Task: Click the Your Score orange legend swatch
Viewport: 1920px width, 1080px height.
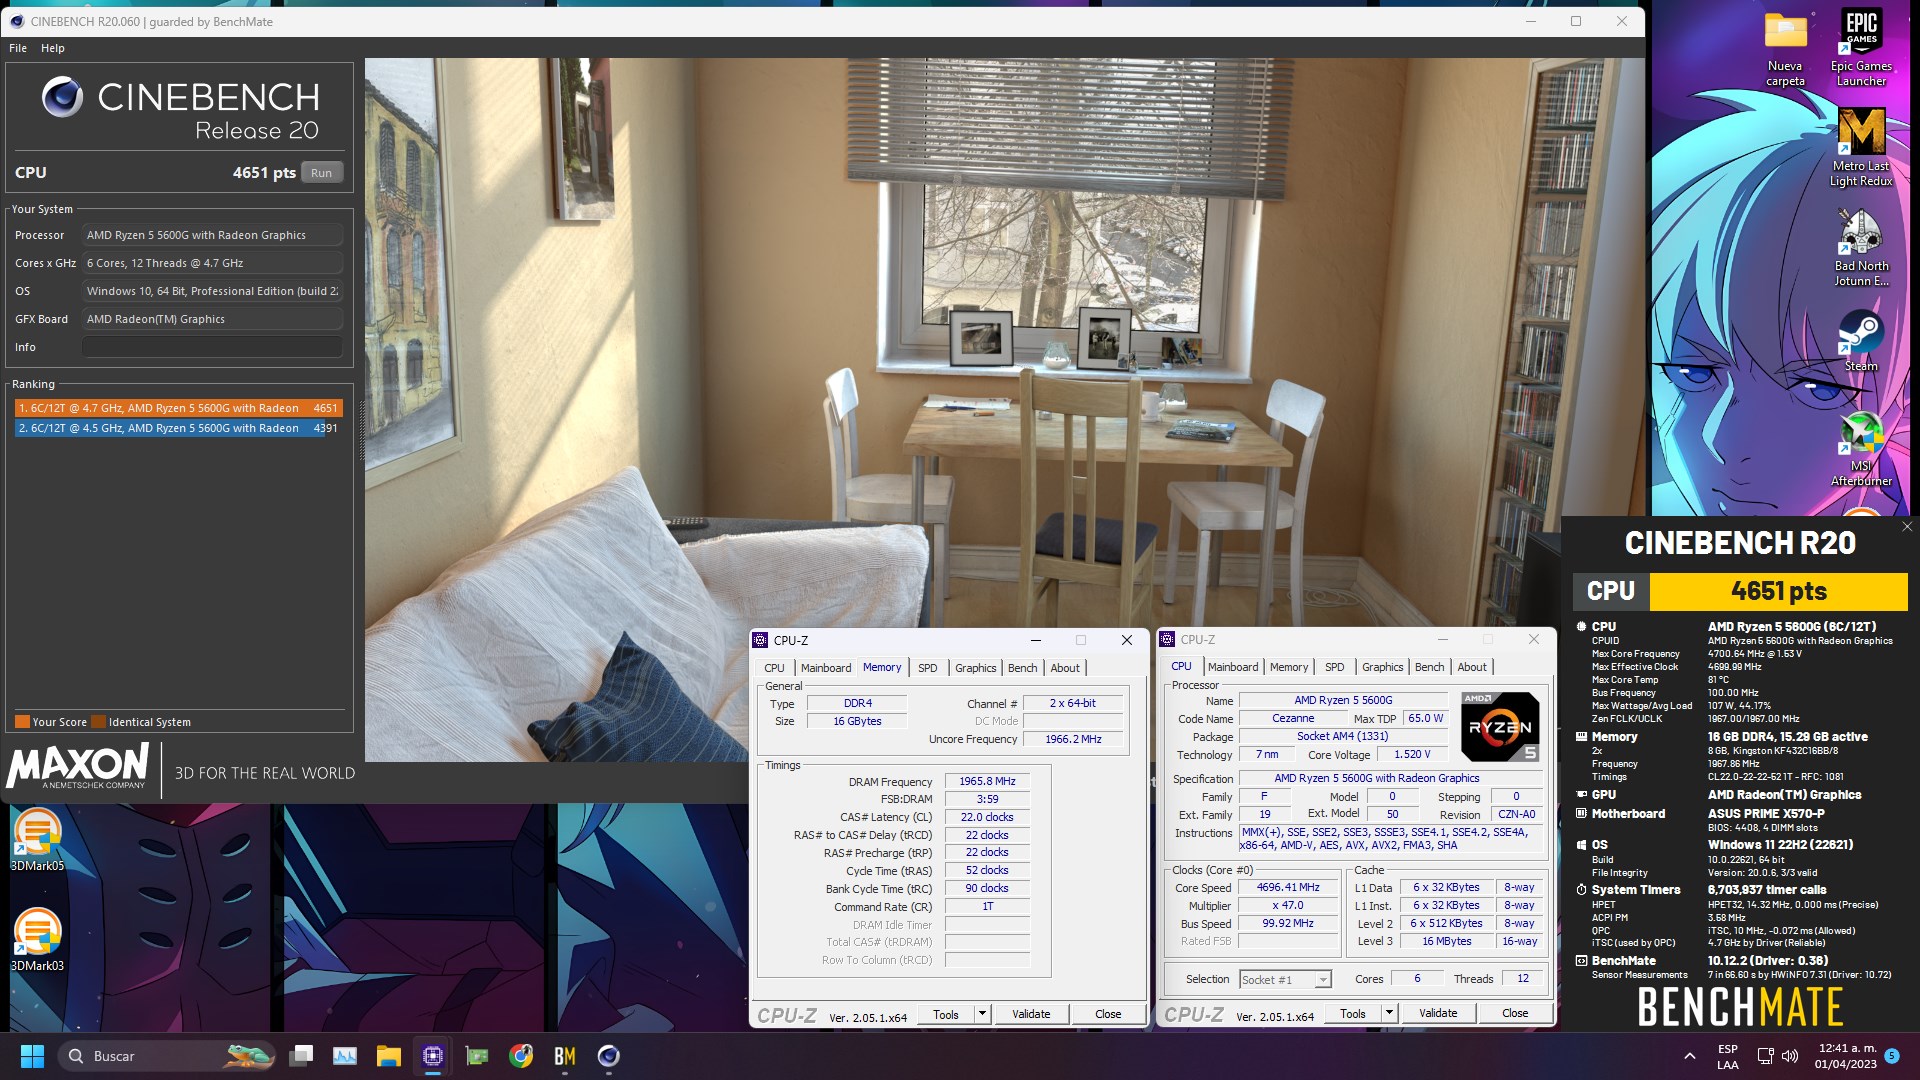Action: [22, 722]
